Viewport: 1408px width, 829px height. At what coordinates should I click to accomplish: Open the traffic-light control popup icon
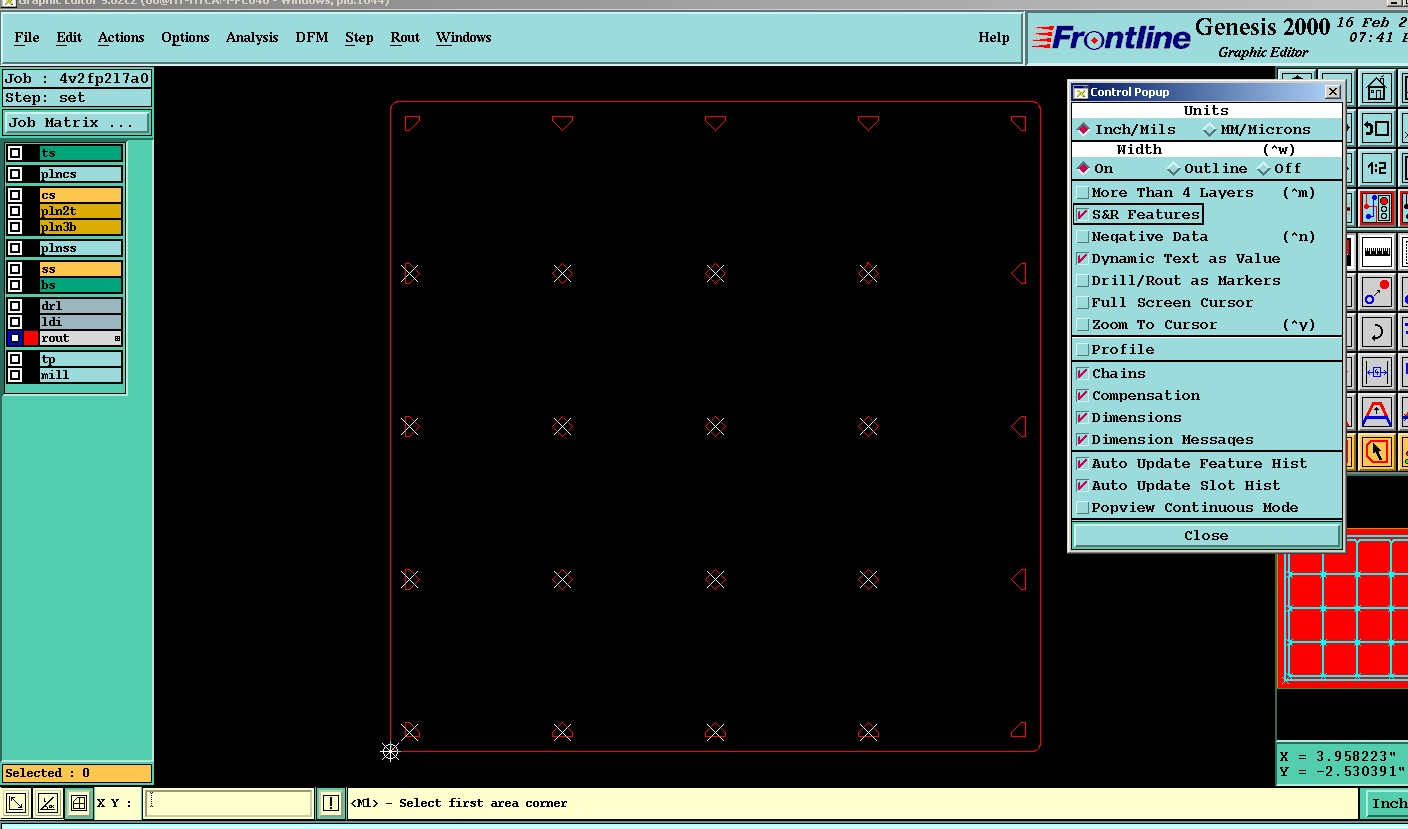pyautogui.click(x=1377, y=209)
